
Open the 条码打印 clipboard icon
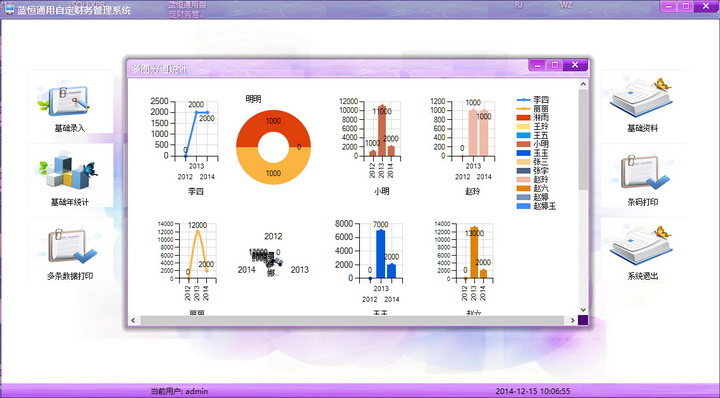pyautogui.click(x=642, y=173)
